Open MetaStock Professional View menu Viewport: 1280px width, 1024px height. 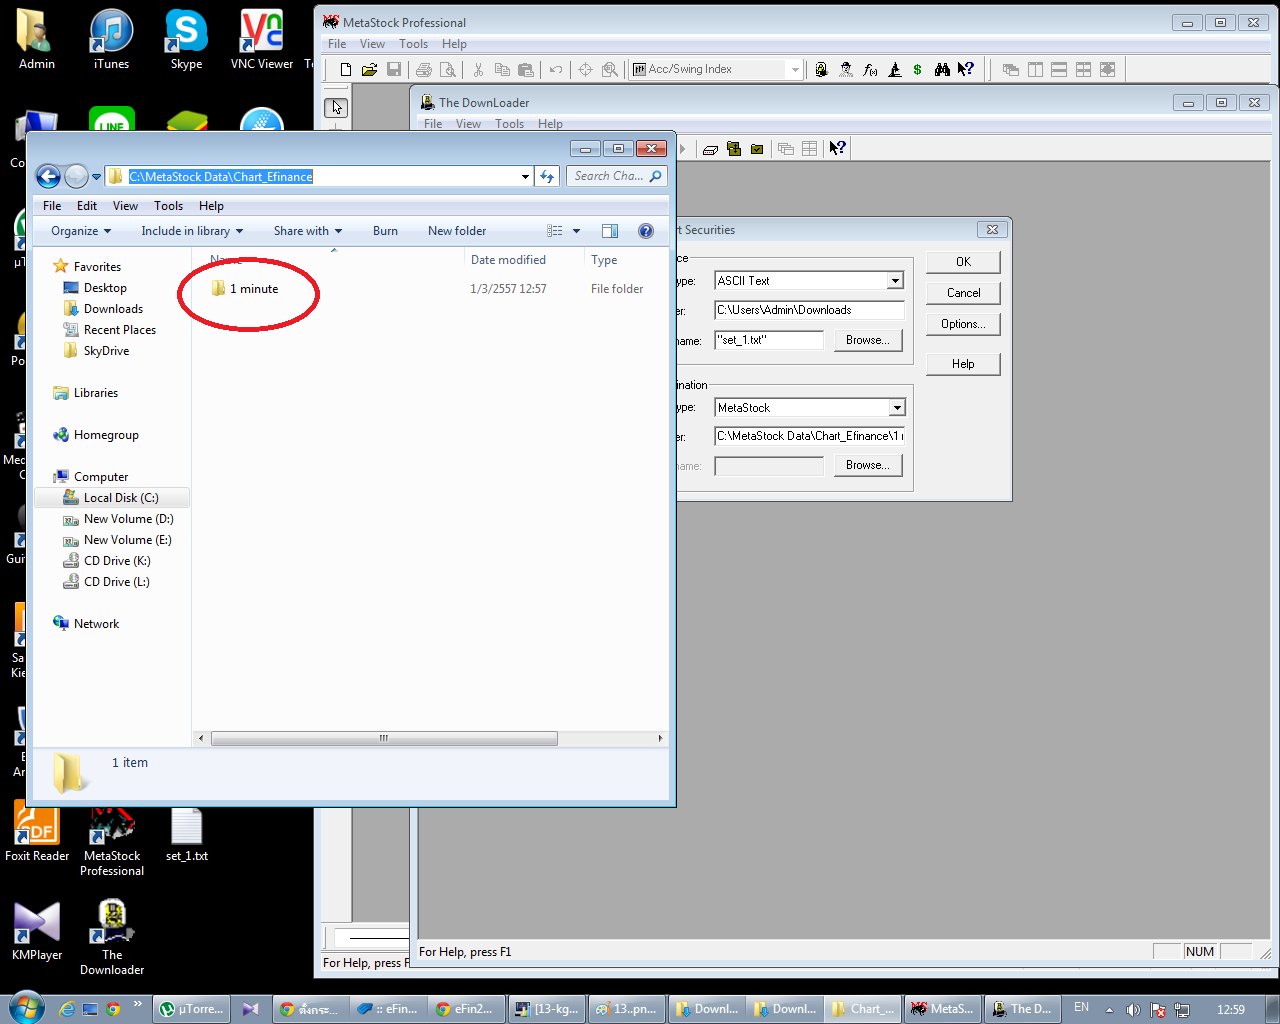372,44
